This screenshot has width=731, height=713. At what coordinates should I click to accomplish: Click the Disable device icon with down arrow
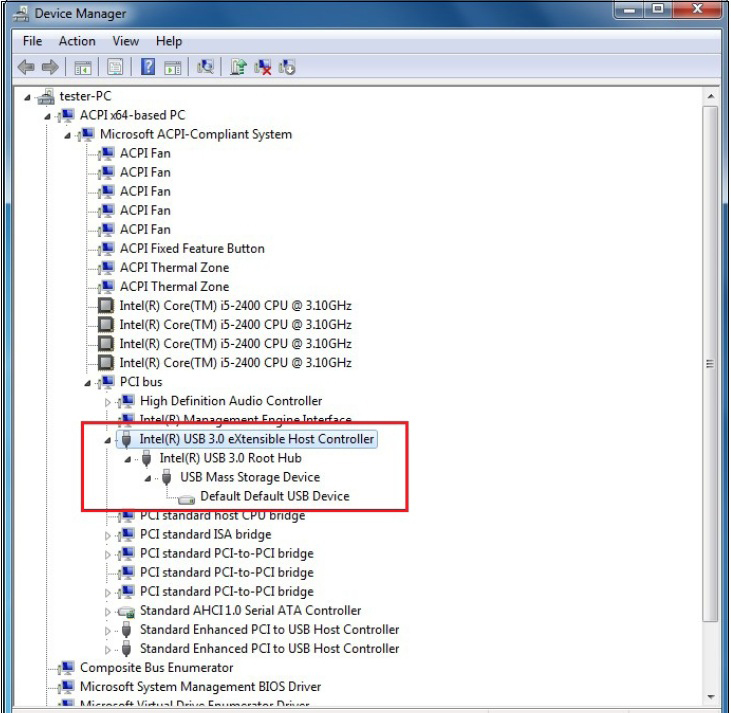click(287, 67)
